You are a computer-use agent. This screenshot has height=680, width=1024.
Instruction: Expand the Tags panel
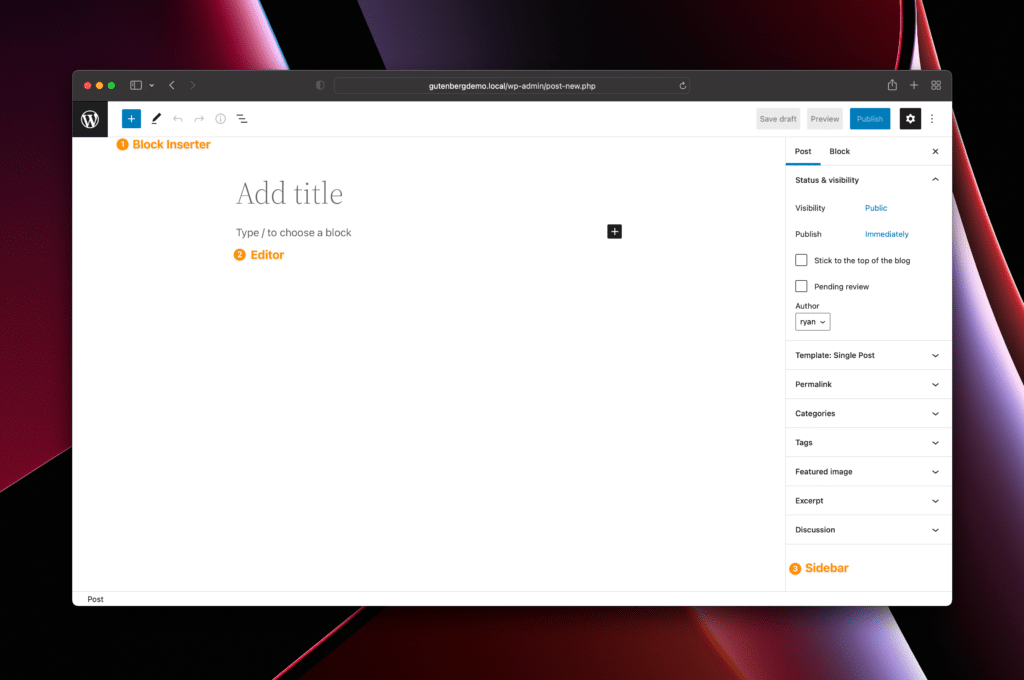click(x=867, y=442)
